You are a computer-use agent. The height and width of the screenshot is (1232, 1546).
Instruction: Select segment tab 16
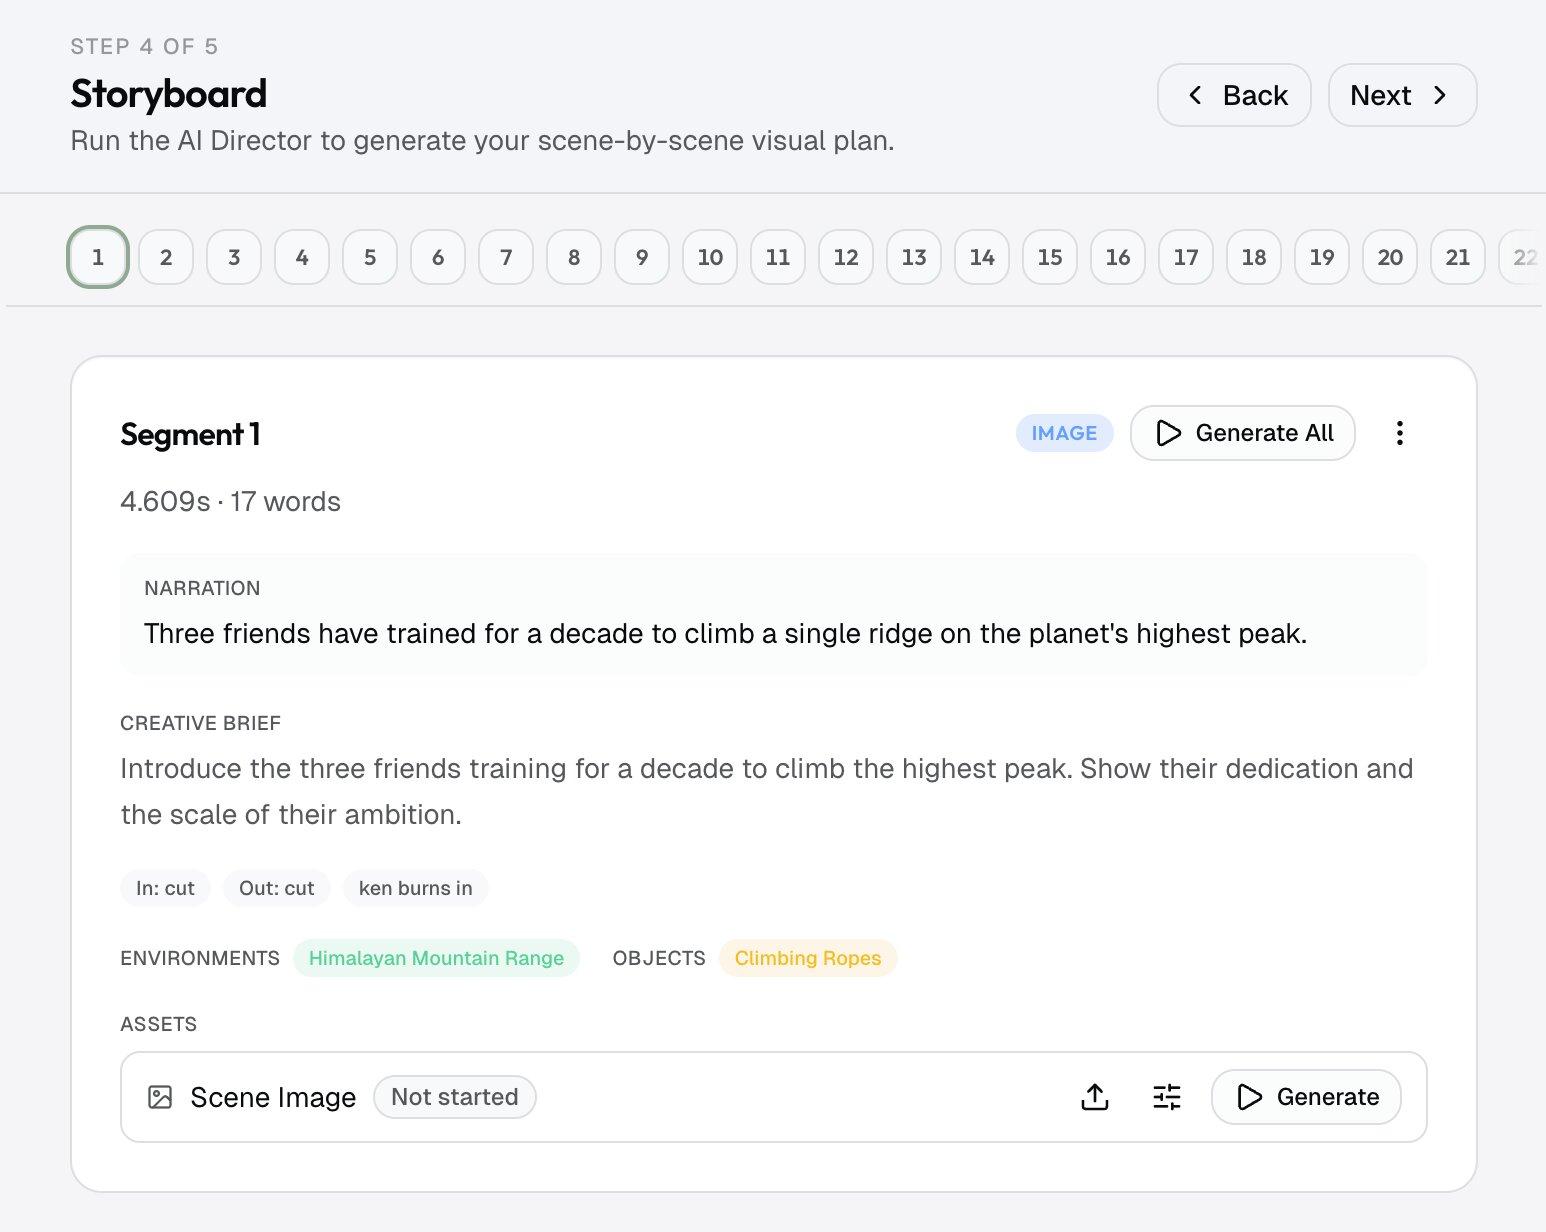tap(1118, 257)
